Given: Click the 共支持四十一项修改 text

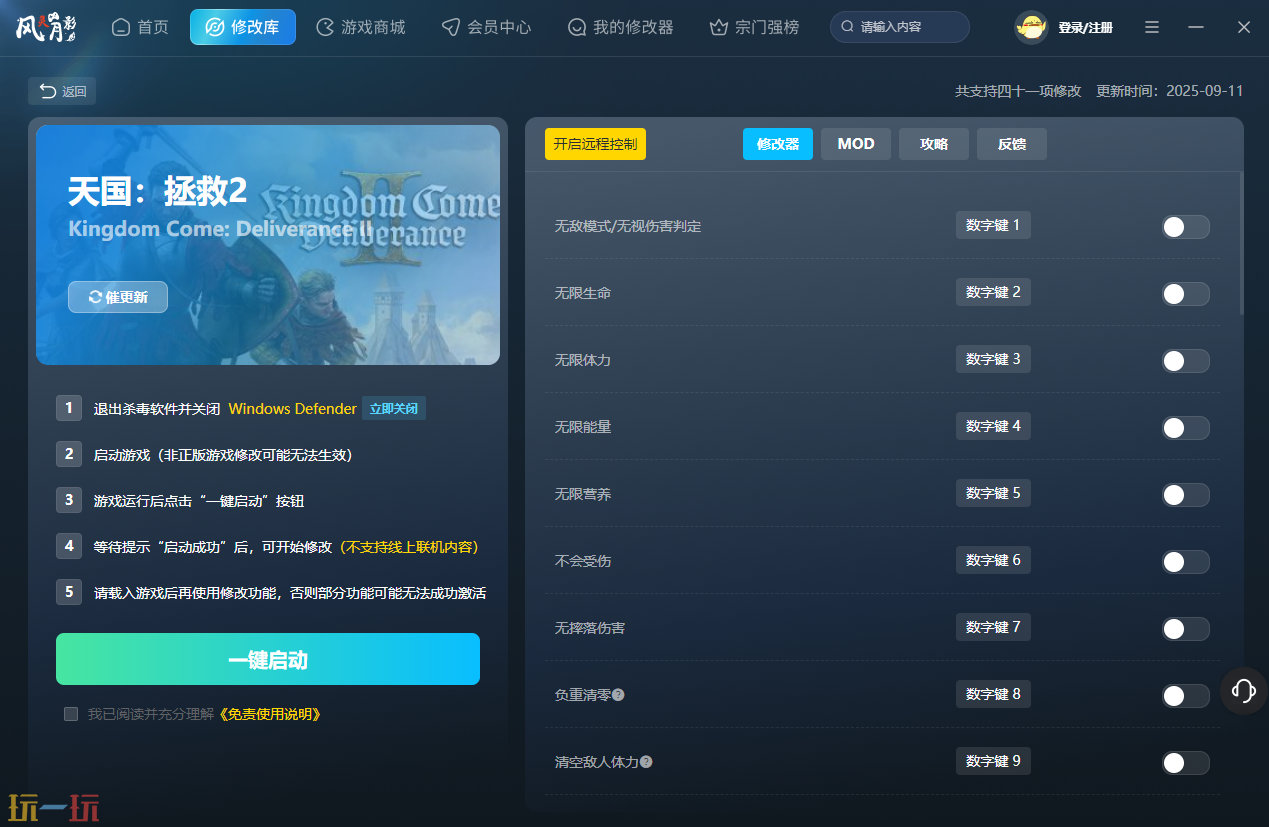Looking at the screenshot, I should coord(1018,91).
